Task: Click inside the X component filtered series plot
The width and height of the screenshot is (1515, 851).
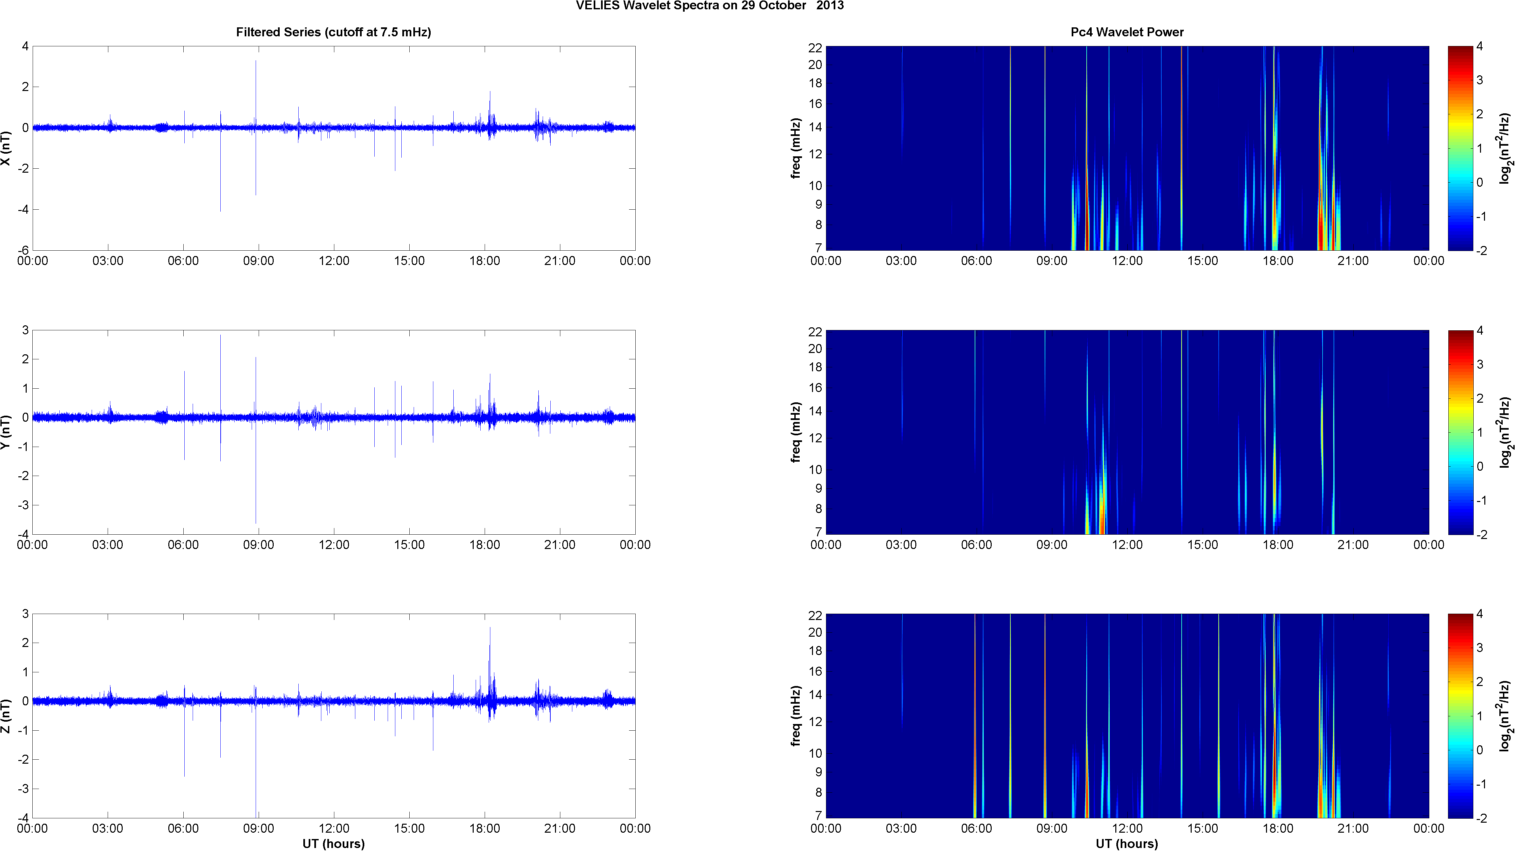Action: pos(333,180)
